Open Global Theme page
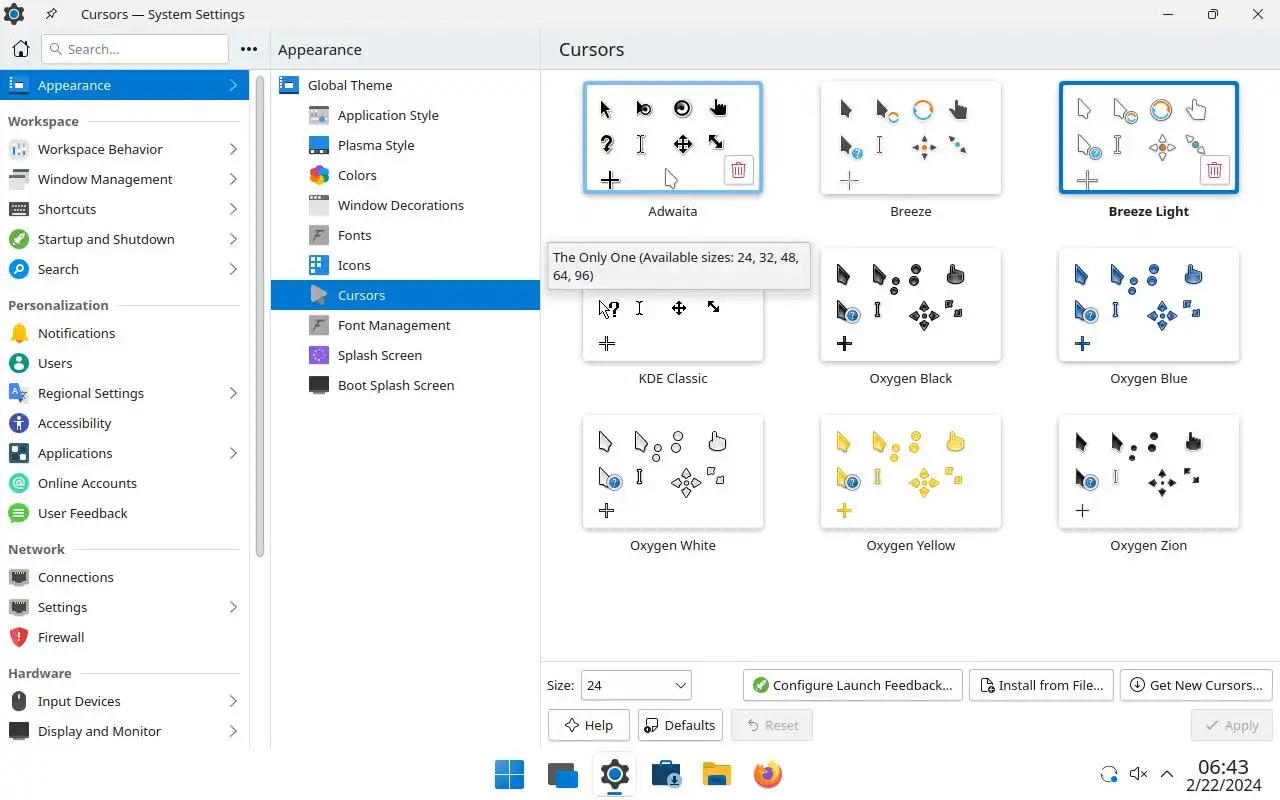 pos(405,85)
